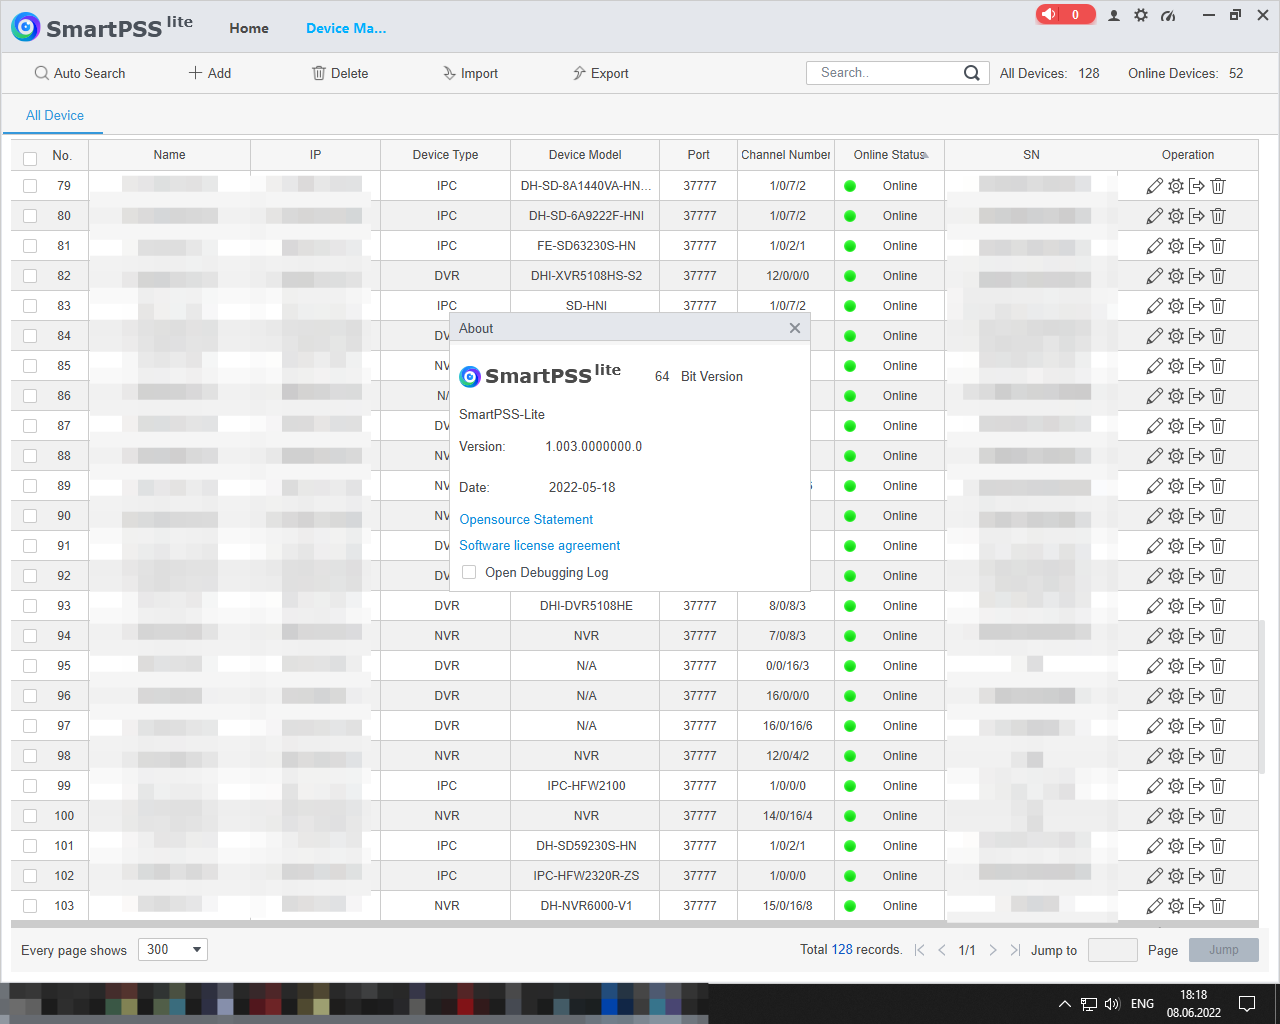This screenshot has width=1280, height=1024.
Task: Click the alarm speaker icon in title bar
Action: (1049, 14)
